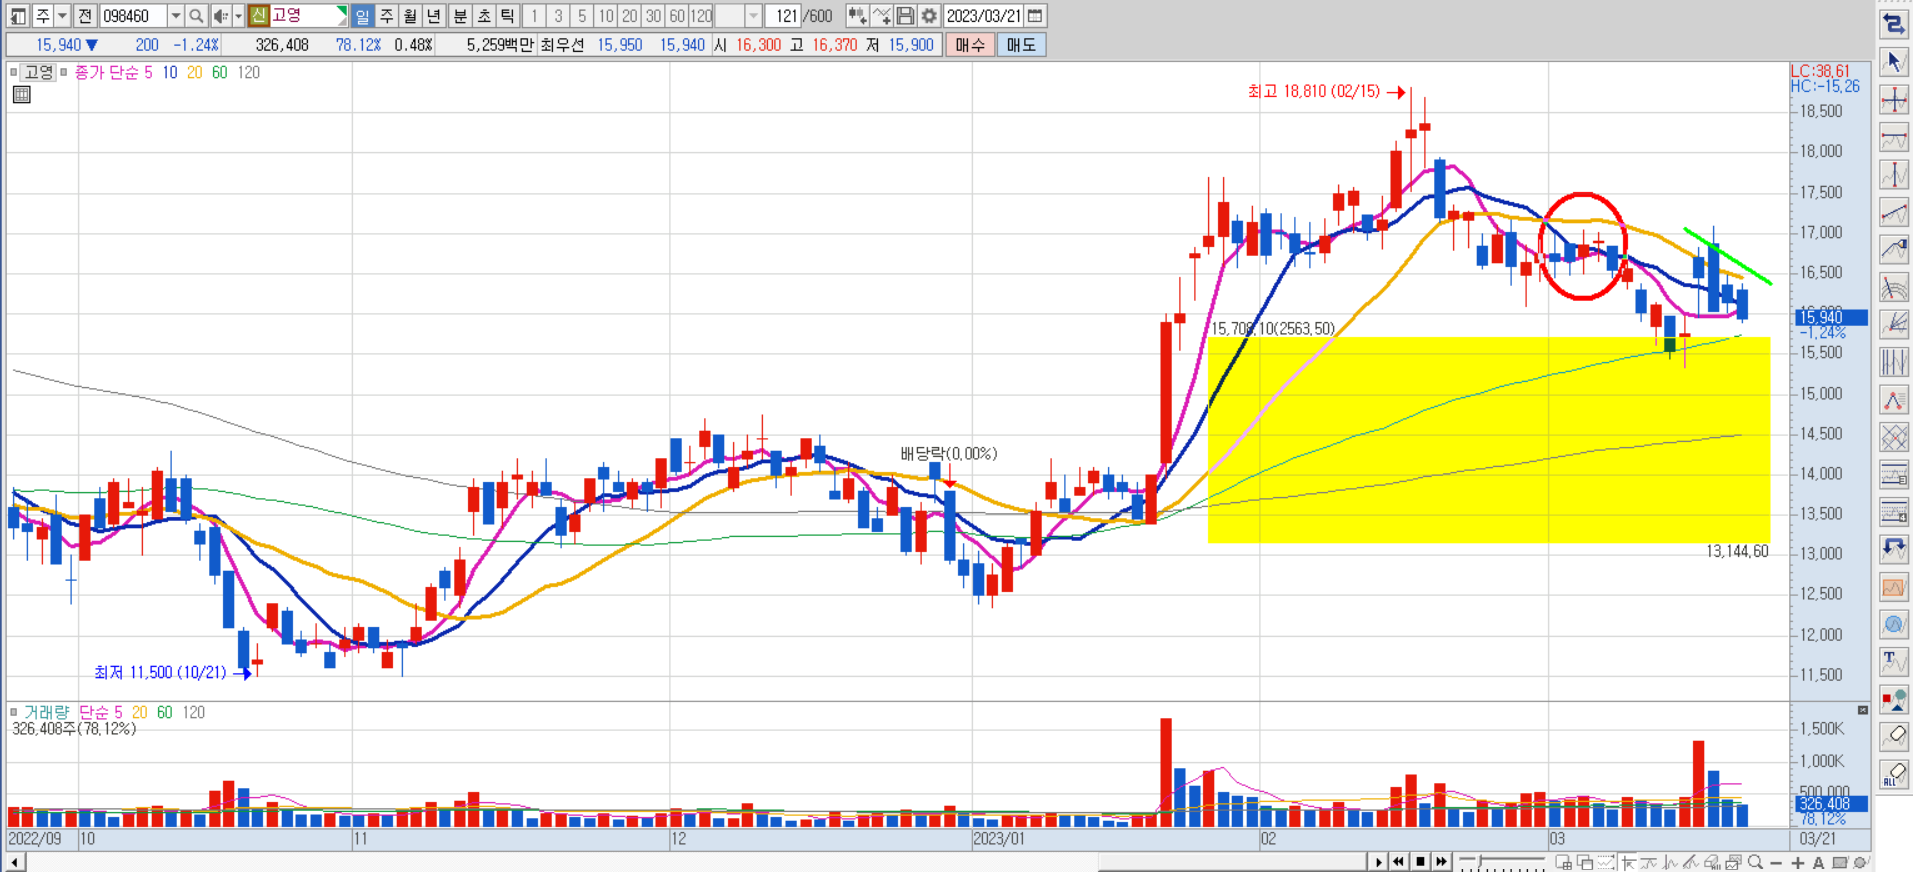Select the 10 interval button

click(x=606, y=16)
